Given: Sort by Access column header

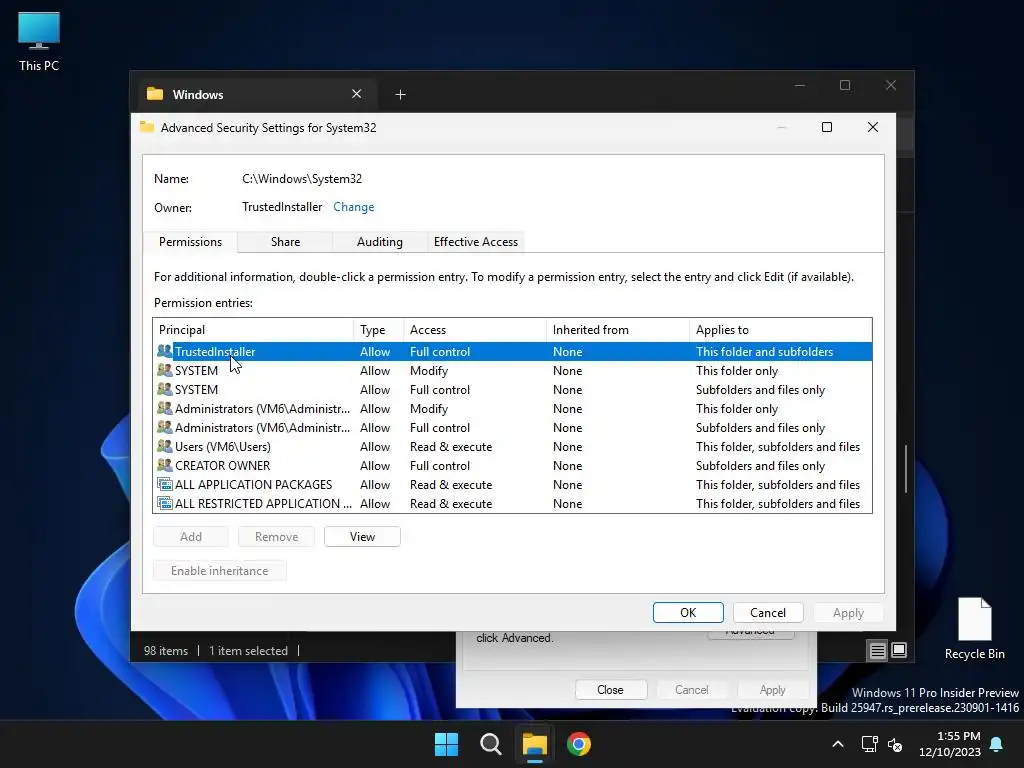Looking at the screenshot, I should [x=475, y=330].
